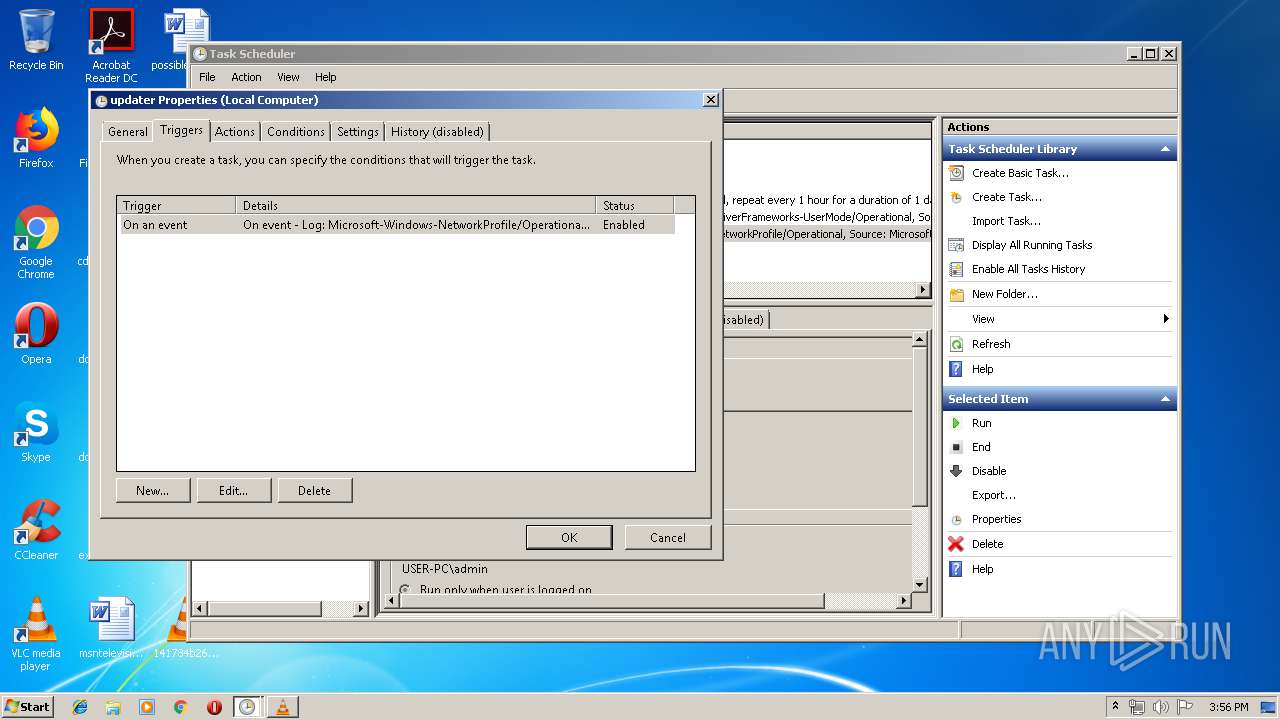Switch to Settings tab

pyautogui.click(x=358, y=132)
